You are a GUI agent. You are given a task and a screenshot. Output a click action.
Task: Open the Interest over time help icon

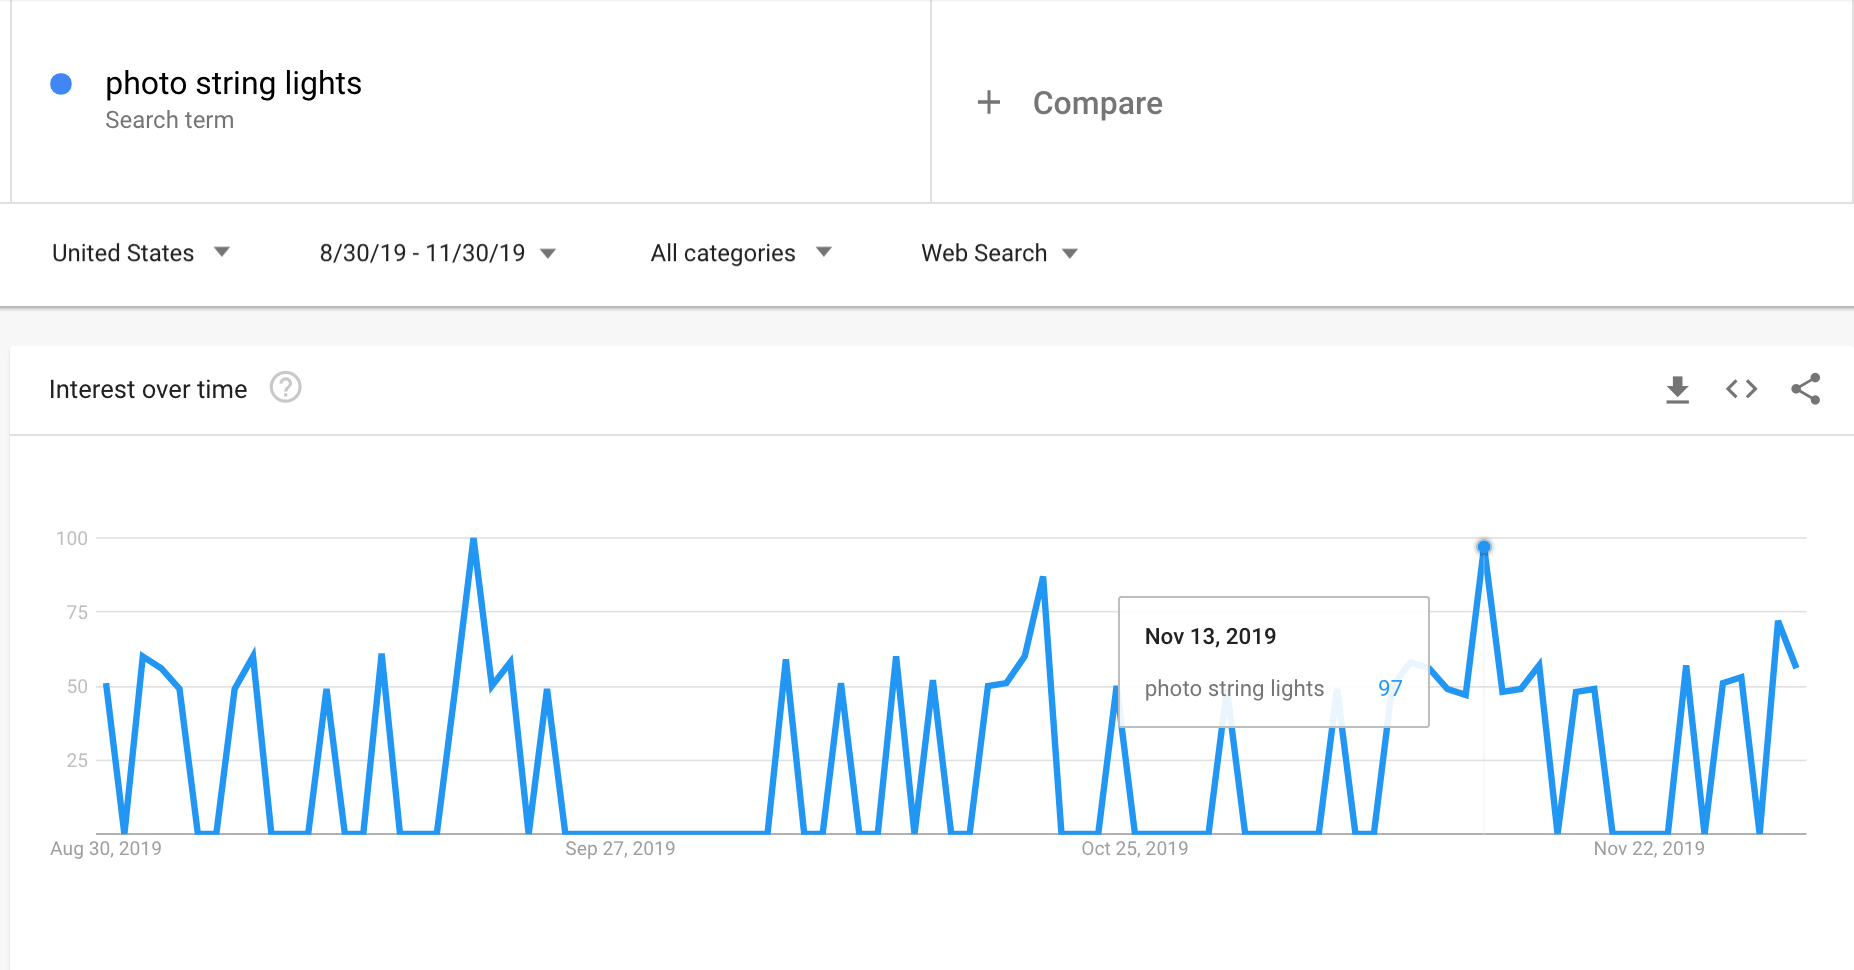pos(285,387)
